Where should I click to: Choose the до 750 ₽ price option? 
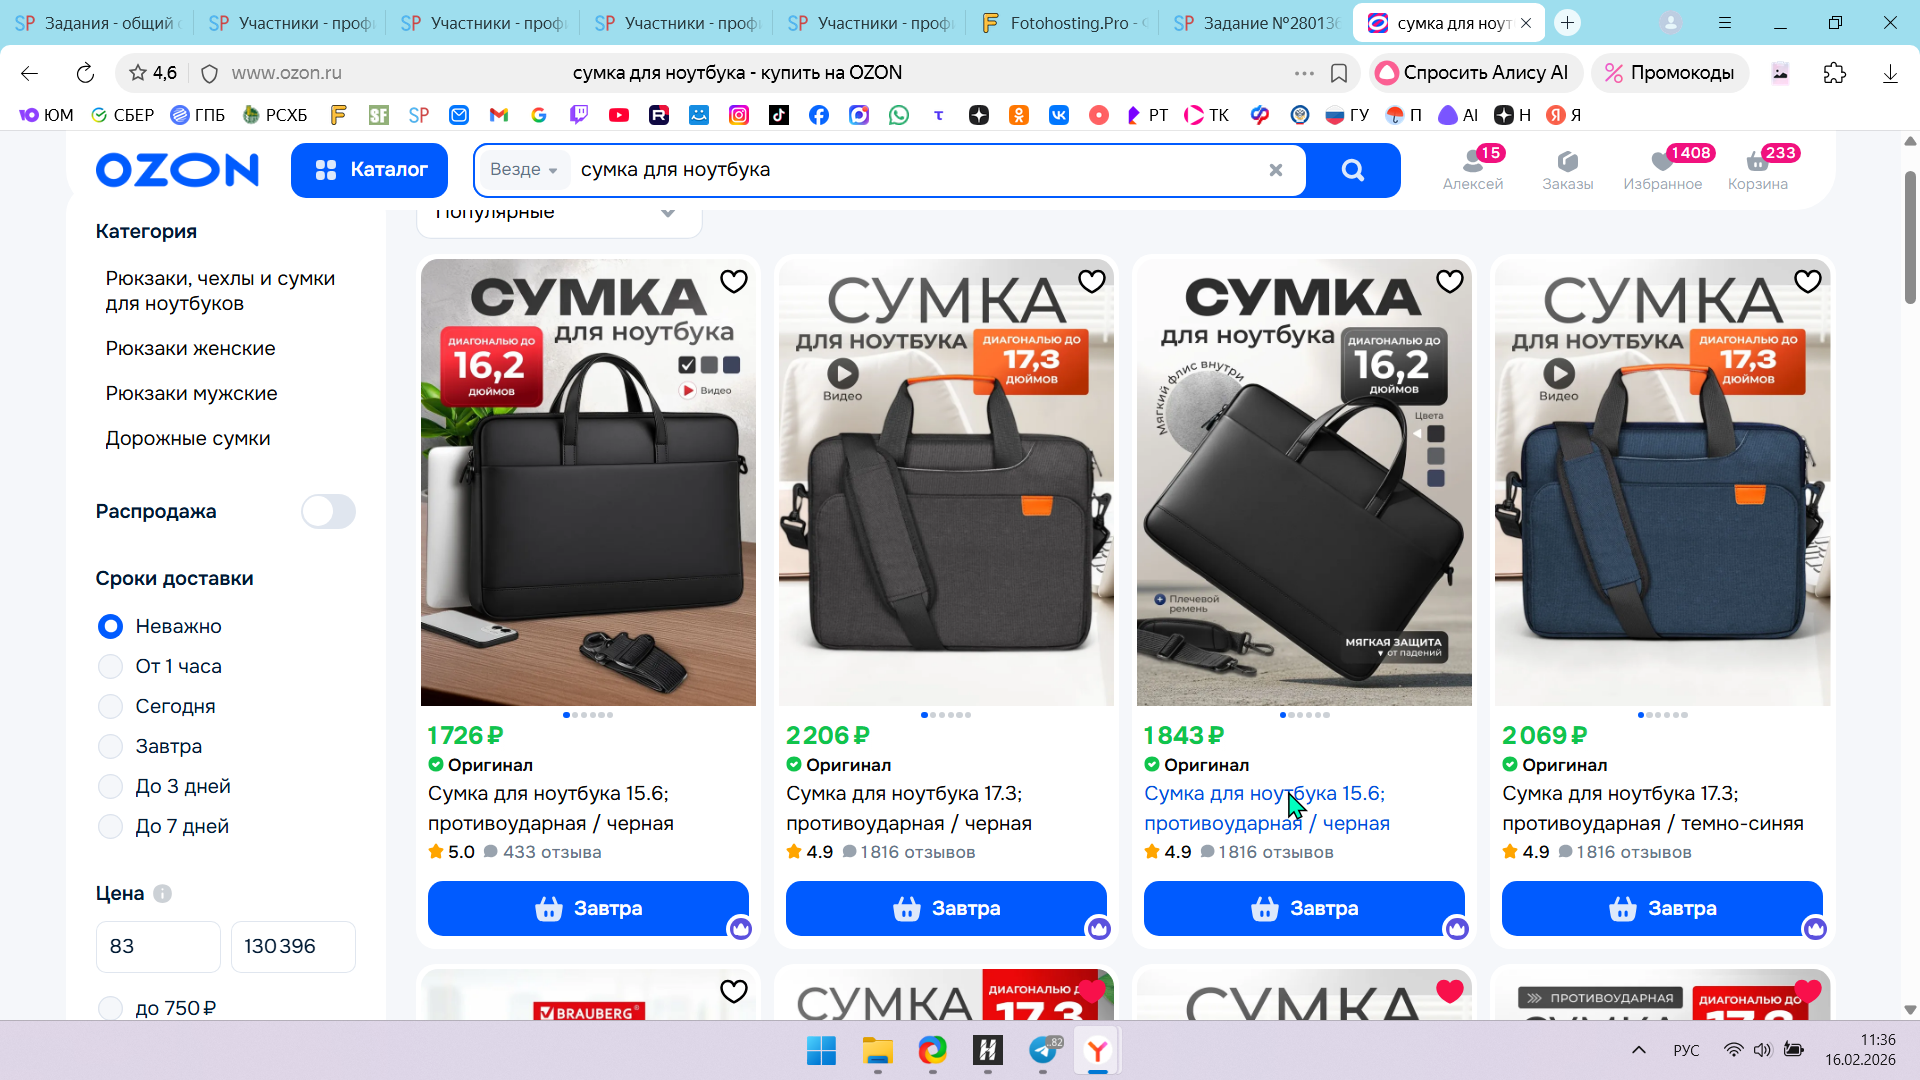[157, 1008]
